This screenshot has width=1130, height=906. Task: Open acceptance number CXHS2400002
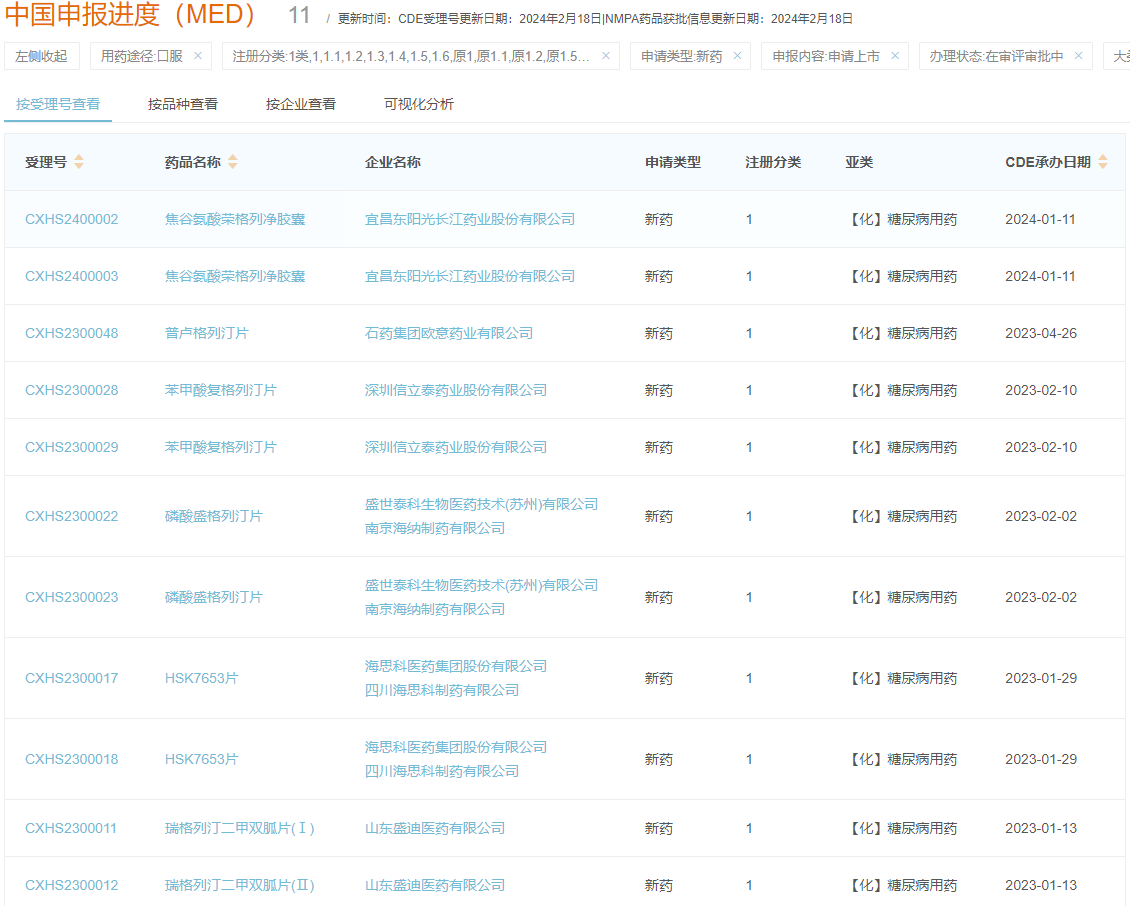tap(71, 219)
